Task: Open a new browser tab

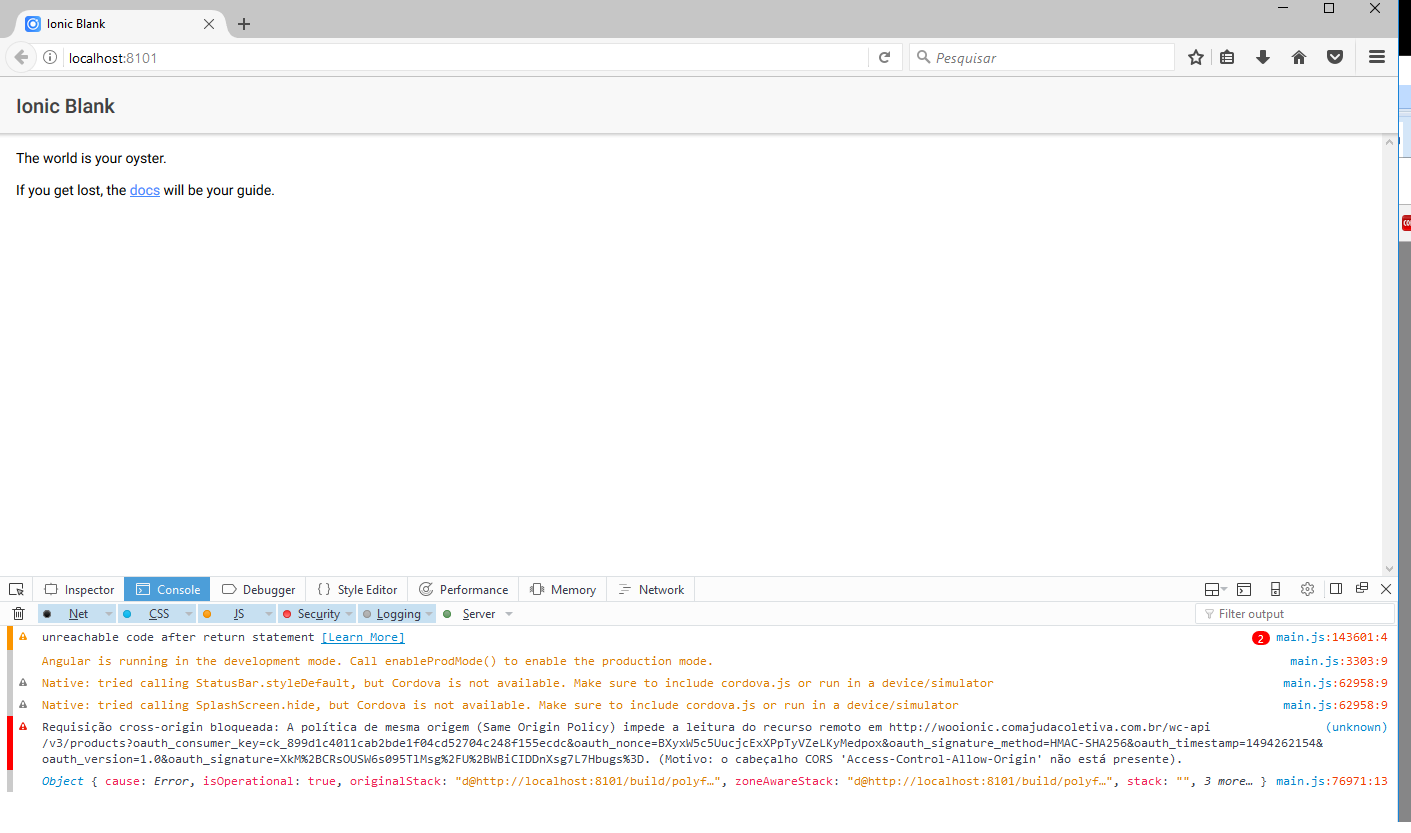Action: [x=244, y=24]
